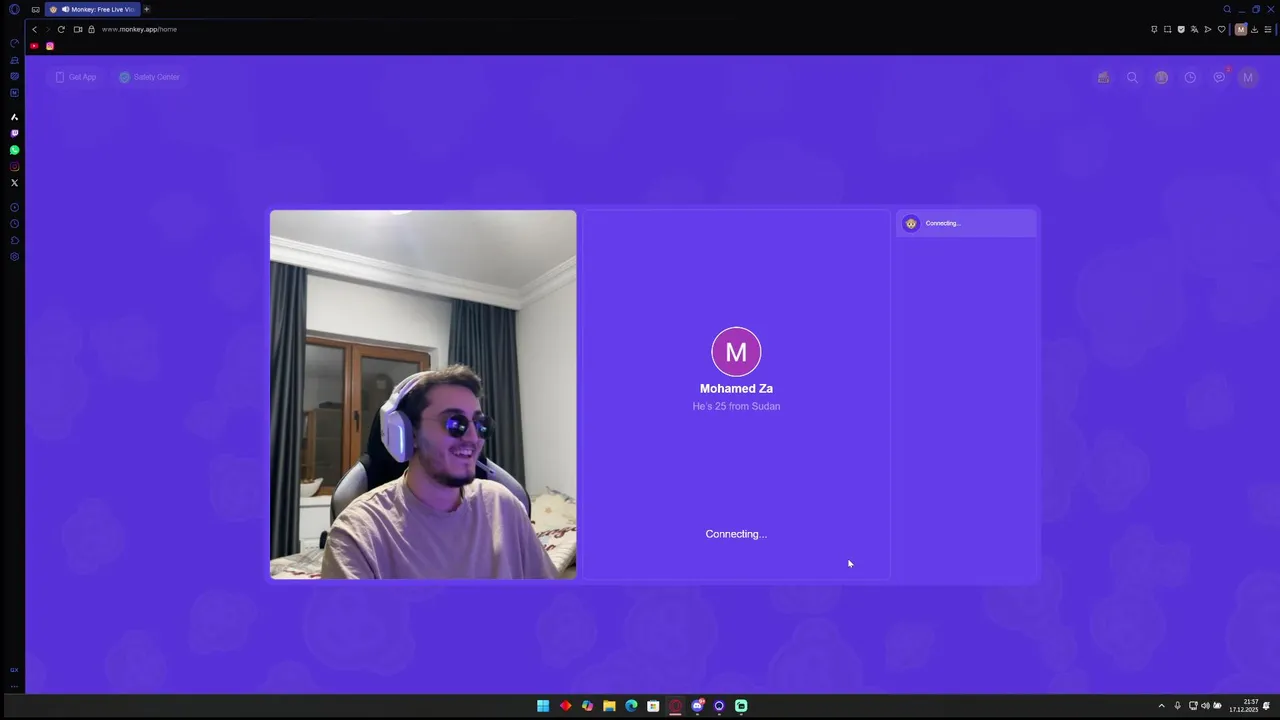1280x720 pixels.
Task: Click Mohamed Za's avatar circle
Action: (x=736, y=352)
